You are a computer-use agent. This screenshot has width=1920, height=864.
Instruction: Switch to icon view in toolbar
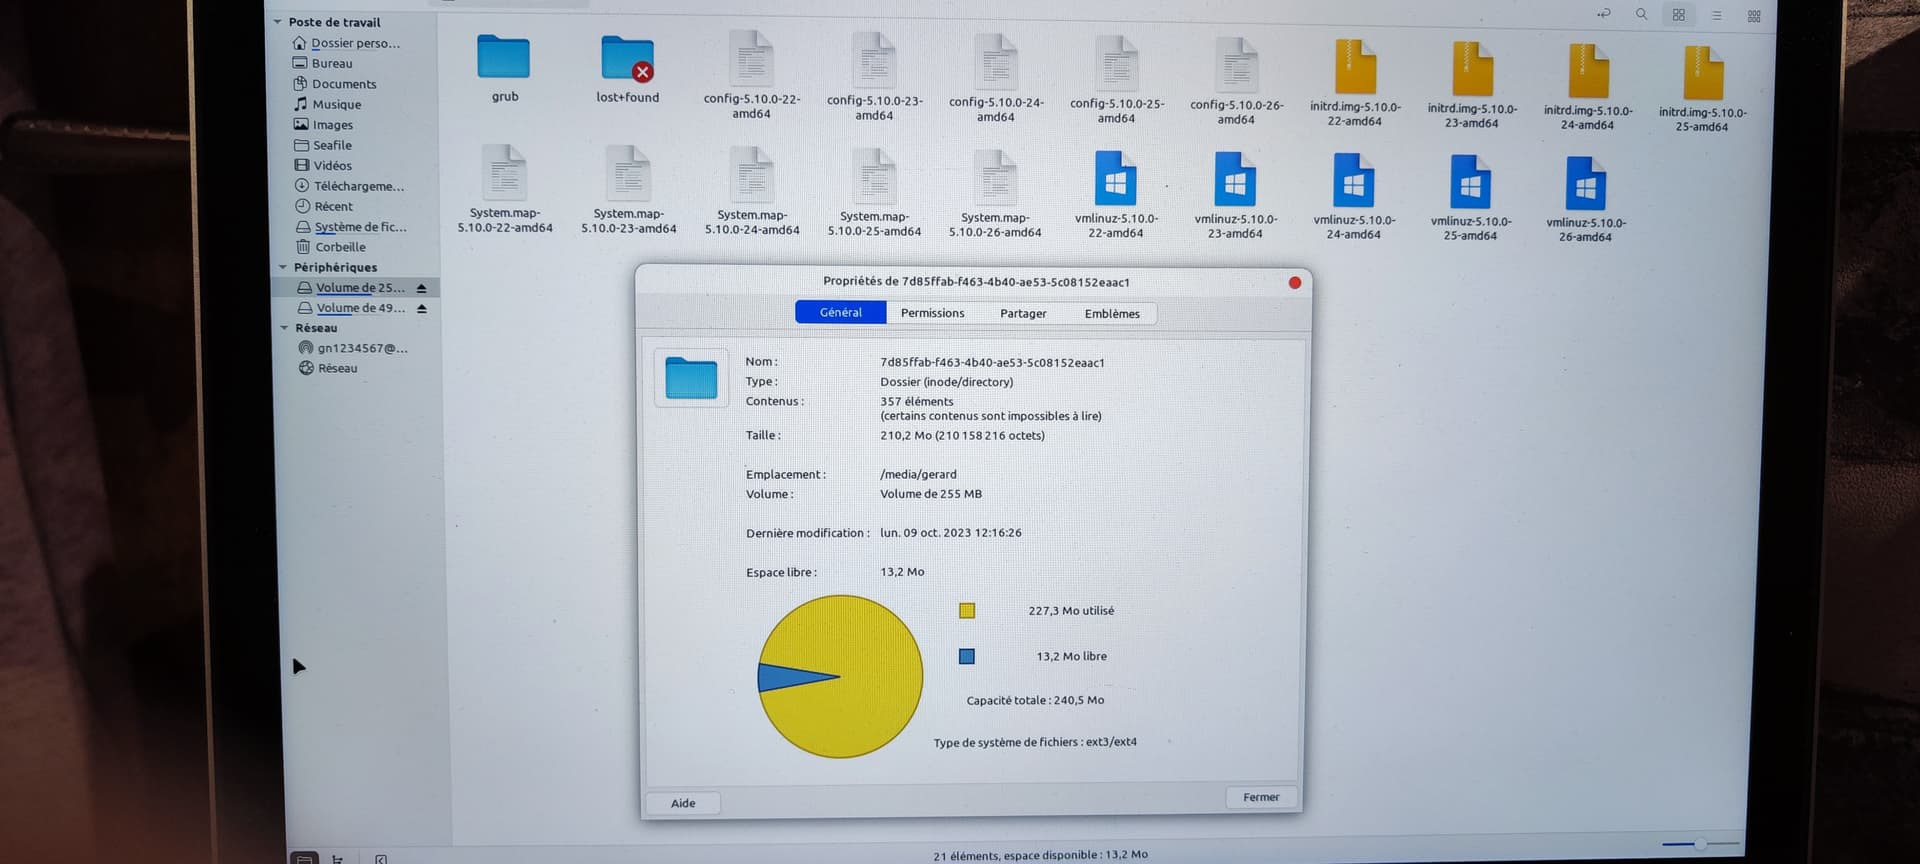click(x=1679, y=15)
